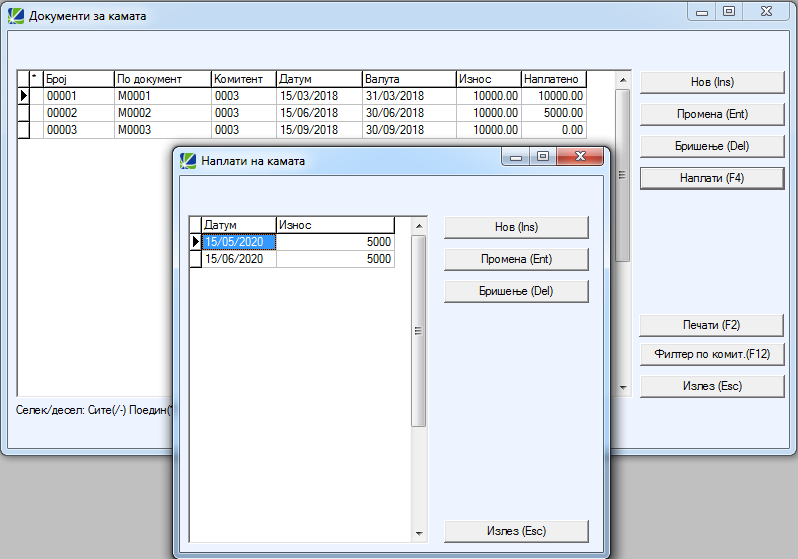This screenshot has width=798, height=559.
Task: Close the Наплати на камата dialog
Action: [x=580, y=156]
